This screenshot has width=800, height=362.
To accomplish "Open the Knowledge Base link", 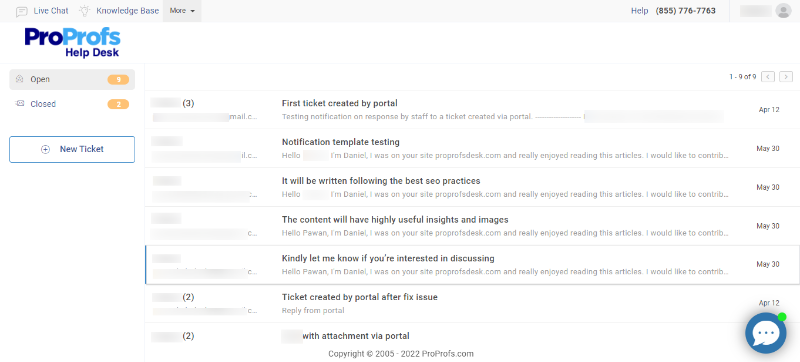I will [128, 11].
